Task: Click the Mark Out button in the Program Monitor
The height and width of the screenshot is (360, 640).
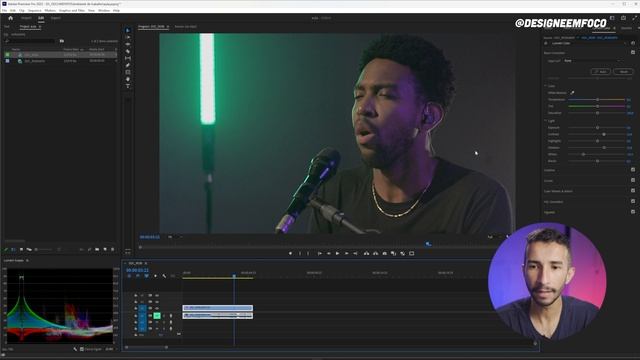Action: (309, 253)
